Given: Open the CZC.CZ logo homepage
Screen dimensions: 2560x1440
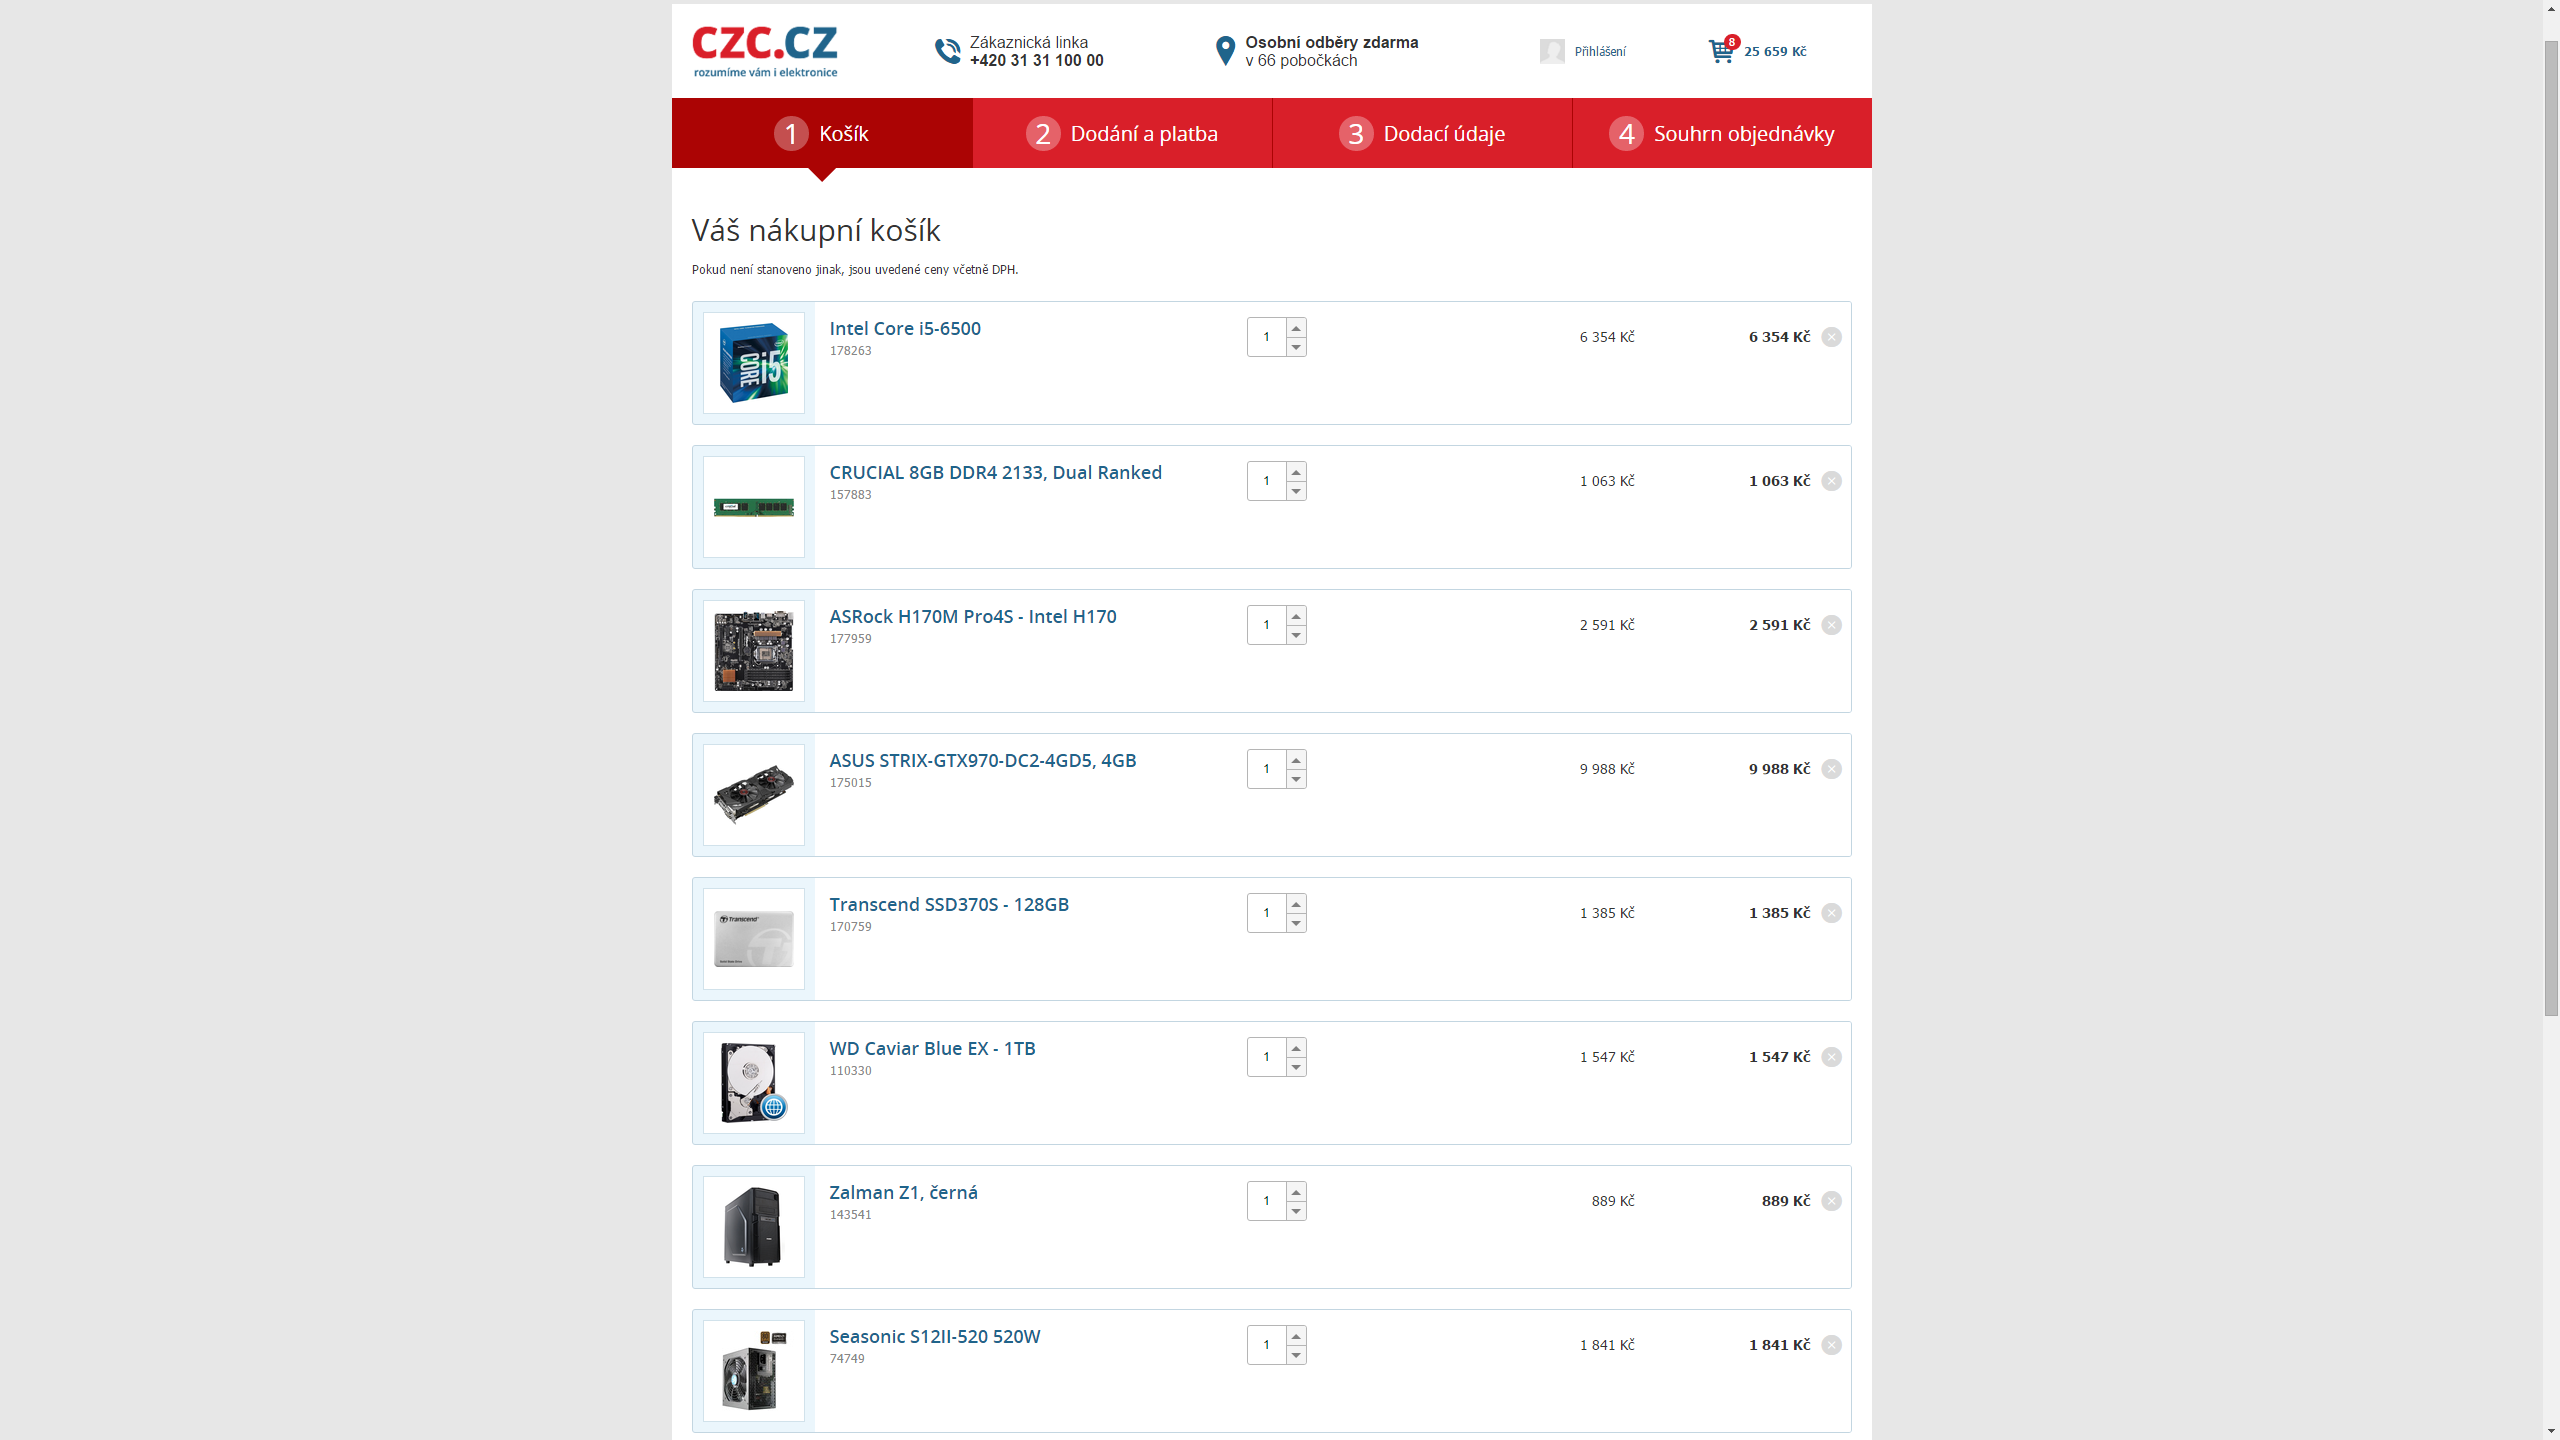Looking at the screenshot, I should pyautogui.click(x=765, y=51).
